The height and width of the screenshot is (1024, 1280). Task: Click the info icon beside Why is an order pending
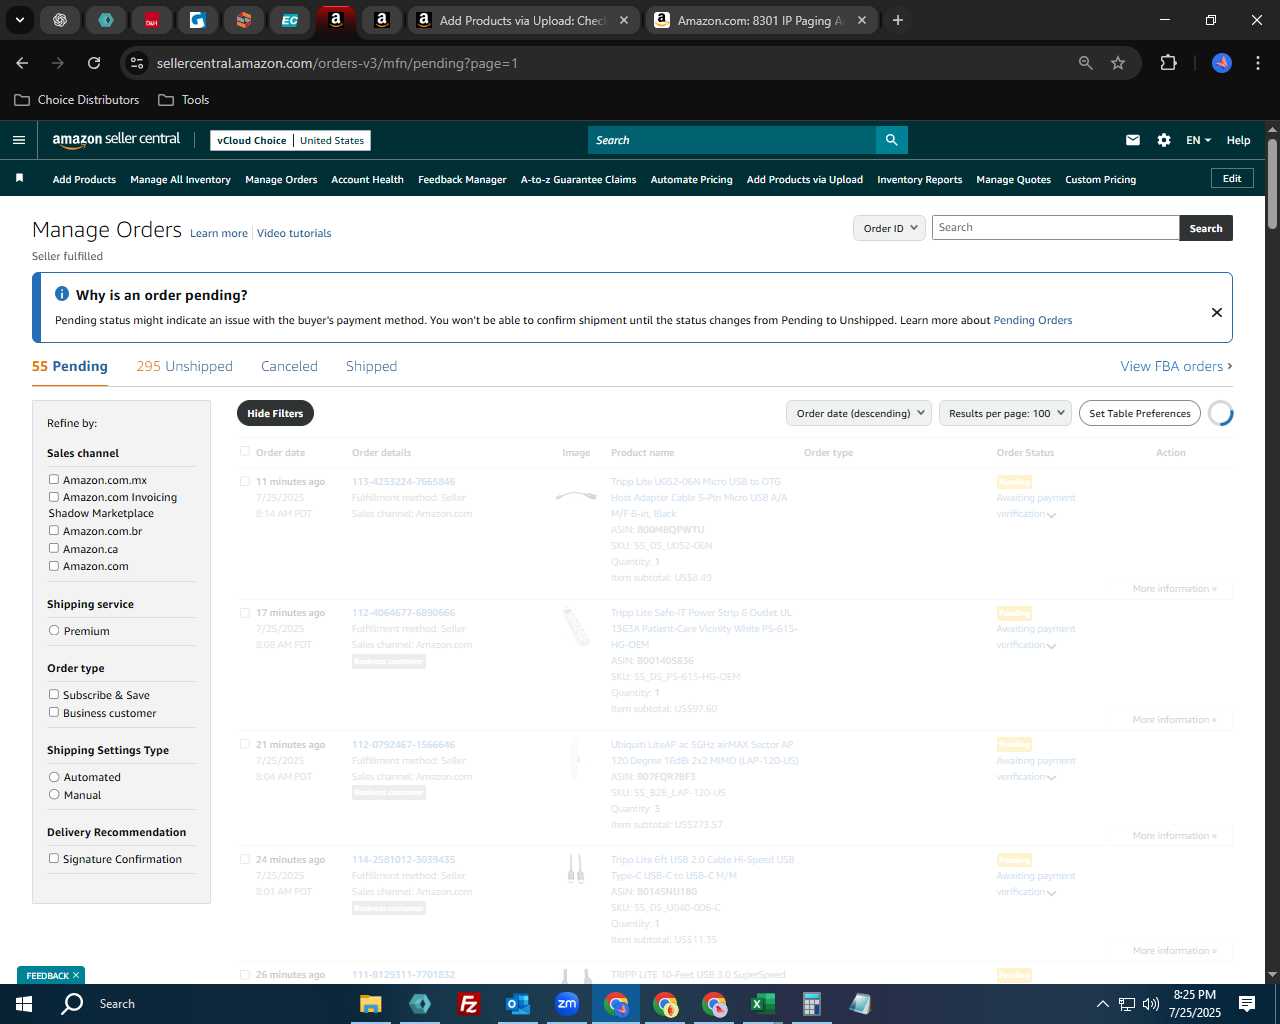tap(62, 294)
